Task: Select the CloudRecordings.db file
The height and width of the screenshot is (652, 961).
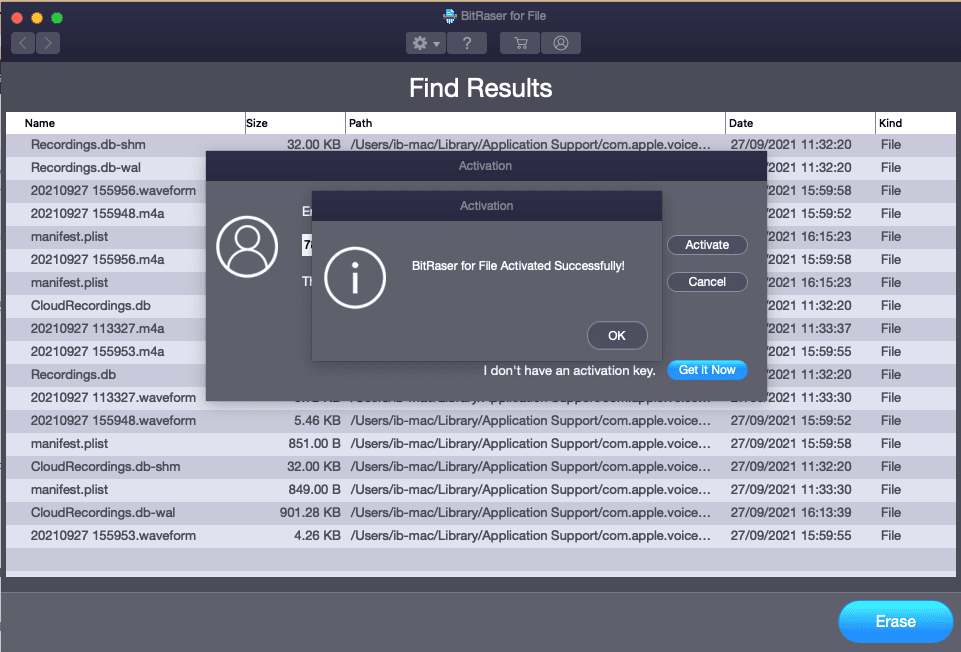Action: pyautogui.click(x=91, y=305)
